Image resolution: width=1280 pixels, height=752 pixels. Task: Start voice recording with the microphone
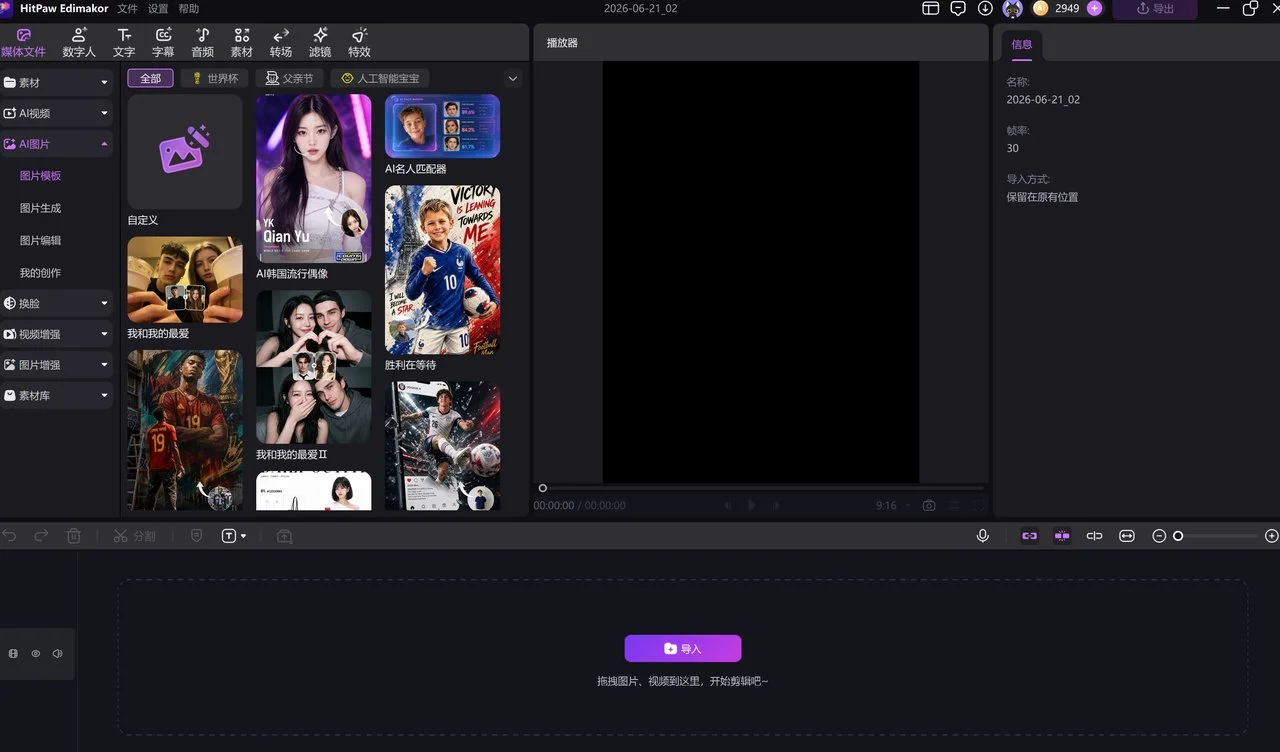pyautogui.click(x=983, y=536)
